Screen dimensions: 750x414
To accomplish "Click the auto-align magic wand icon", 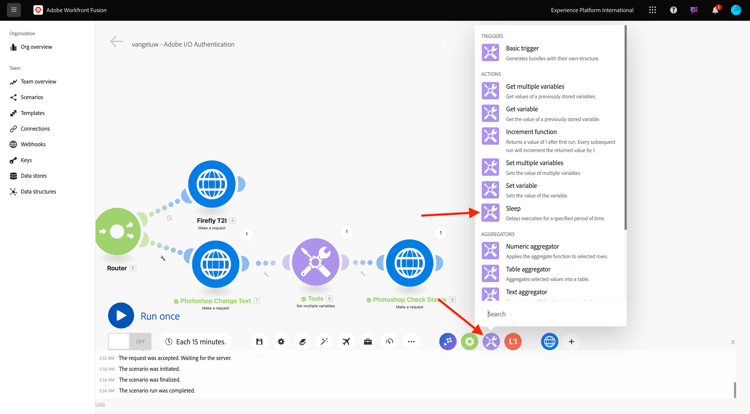I will tap(324, 341).
